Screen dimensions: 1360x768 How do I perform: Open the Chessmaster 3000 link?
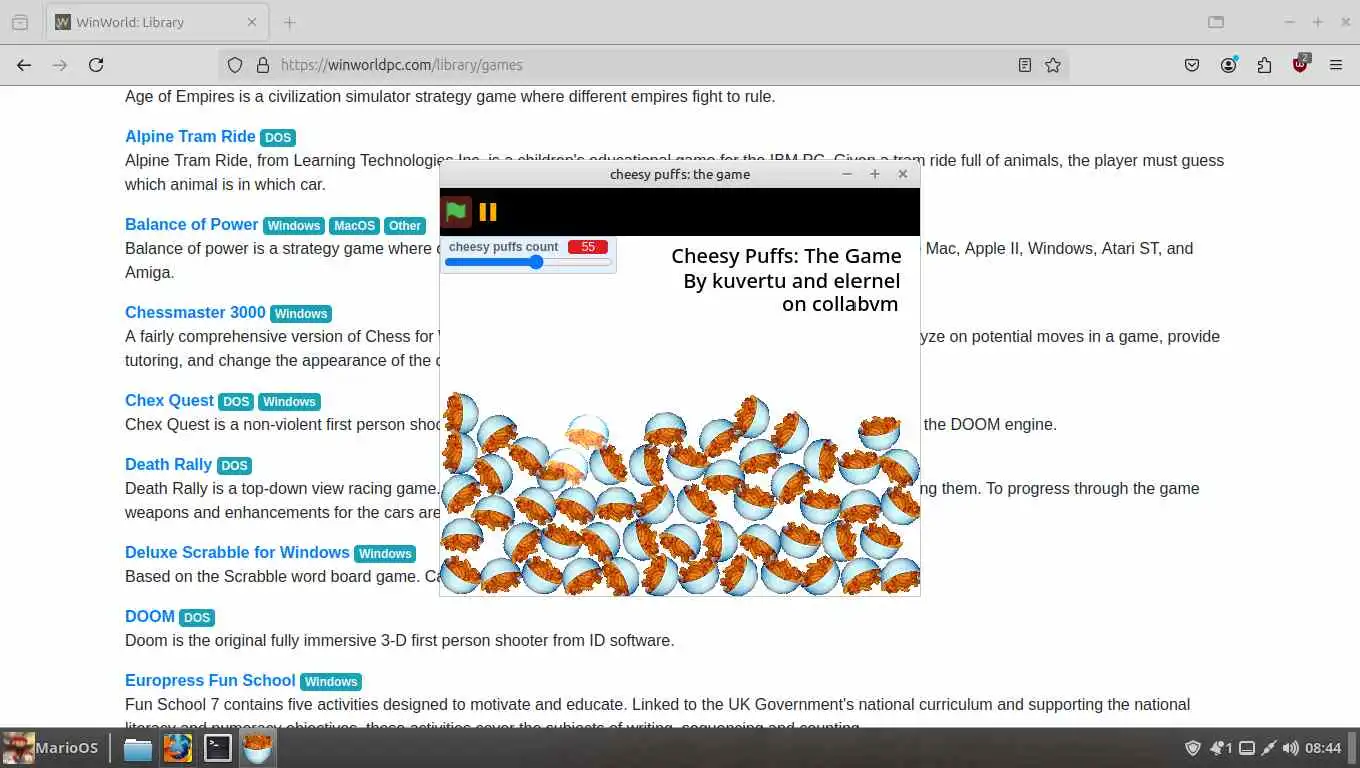[195, 312]
